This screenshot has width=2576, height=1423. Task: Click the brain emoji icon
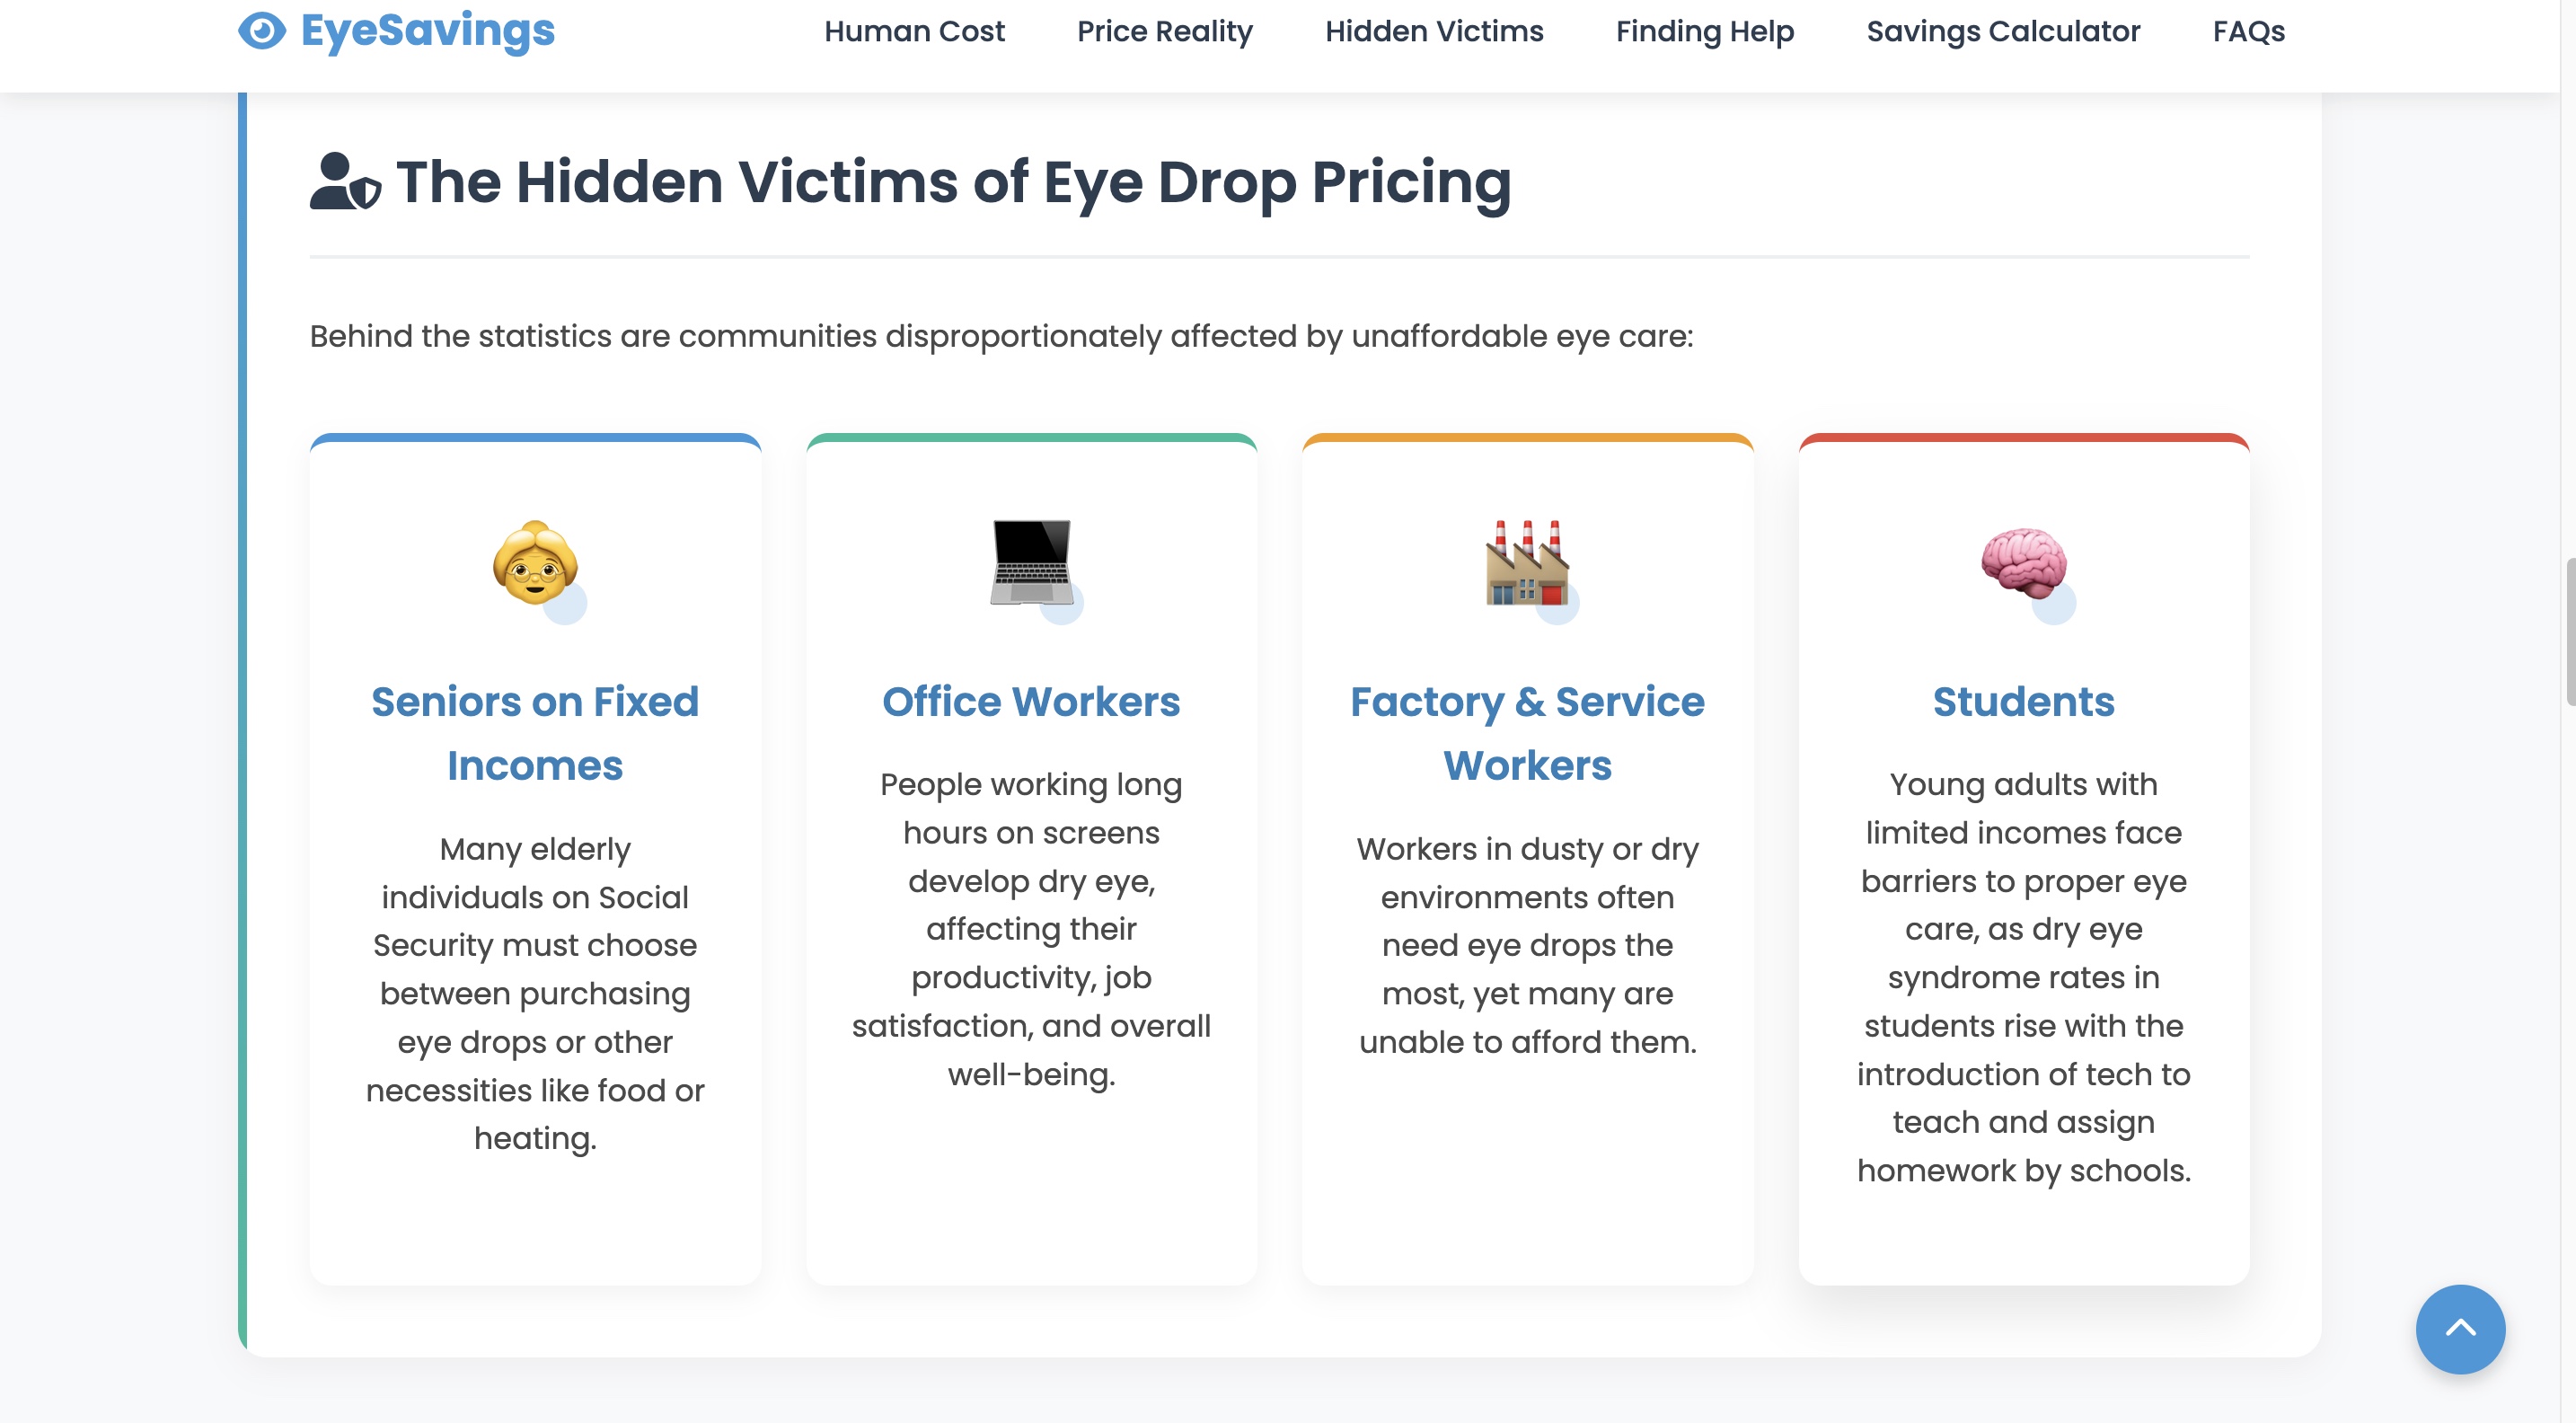click(x=2023, y=562)
